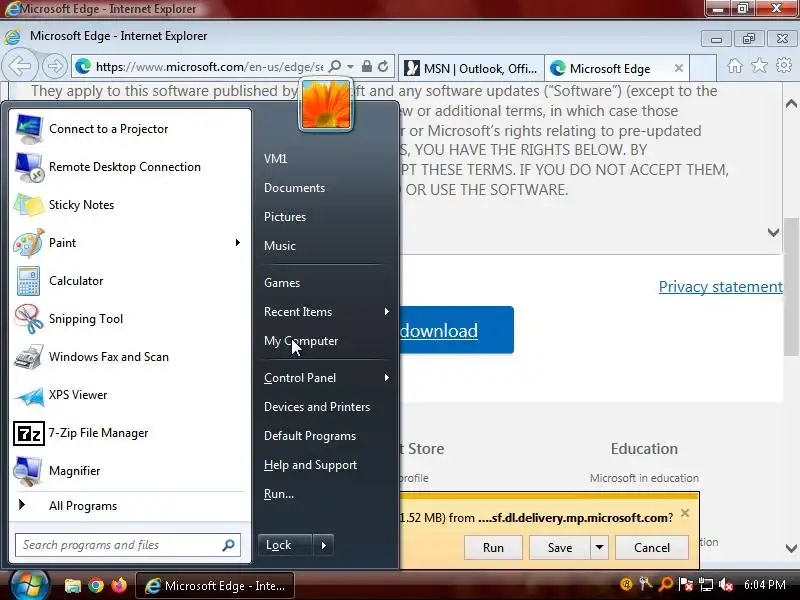Screen dimensions: 800x600
Task: Open the address bar autocomplete dropdown
Action: tap(351, 67)
